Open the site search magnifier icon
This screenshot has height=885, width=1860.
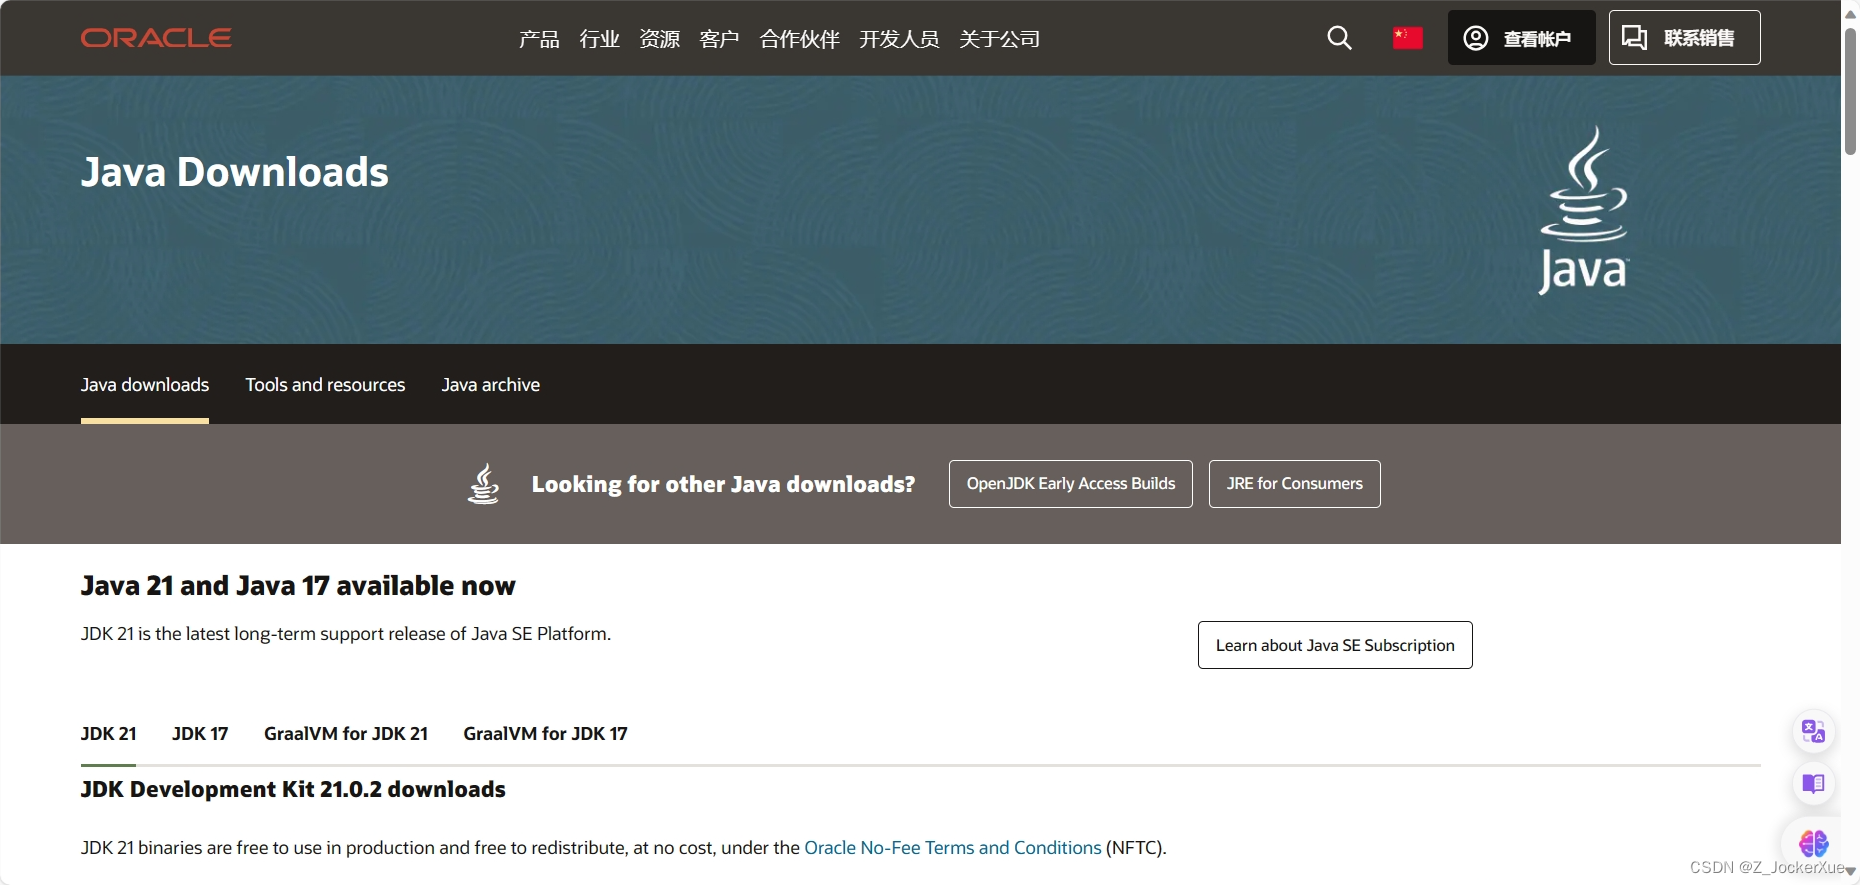coord(1339,38)
